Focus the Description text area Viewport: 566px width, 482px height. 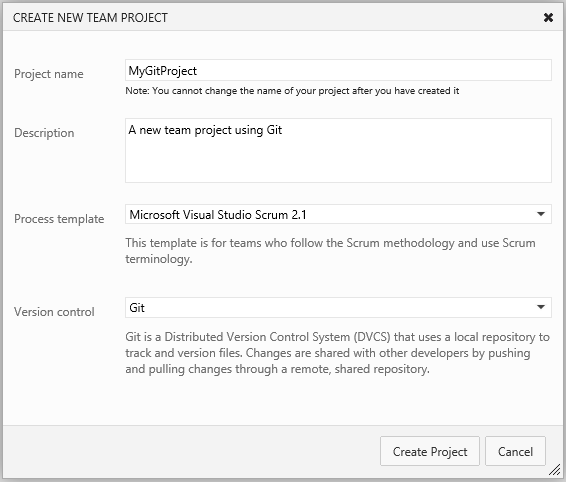pyautogui.click(x=338, y=150)
